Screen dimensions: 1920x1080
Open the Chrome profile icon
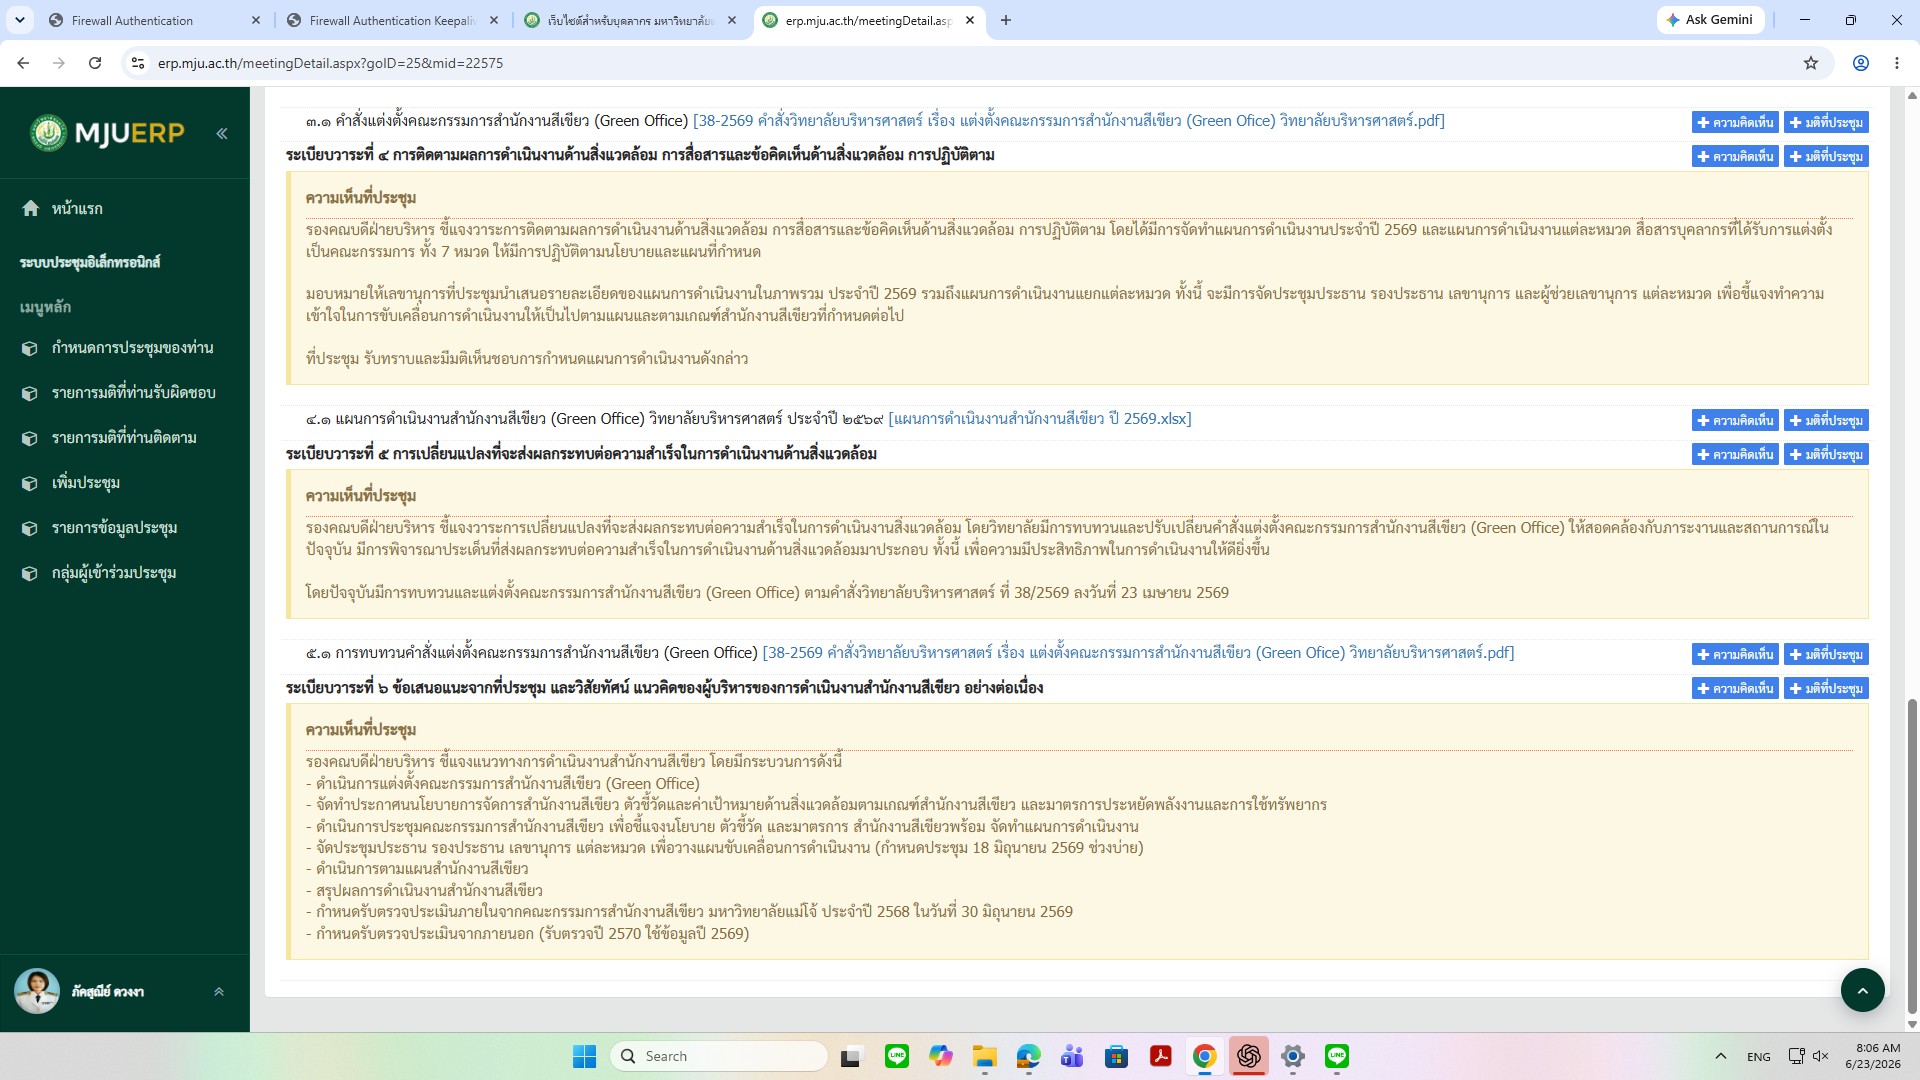(x=1861, y=63)
